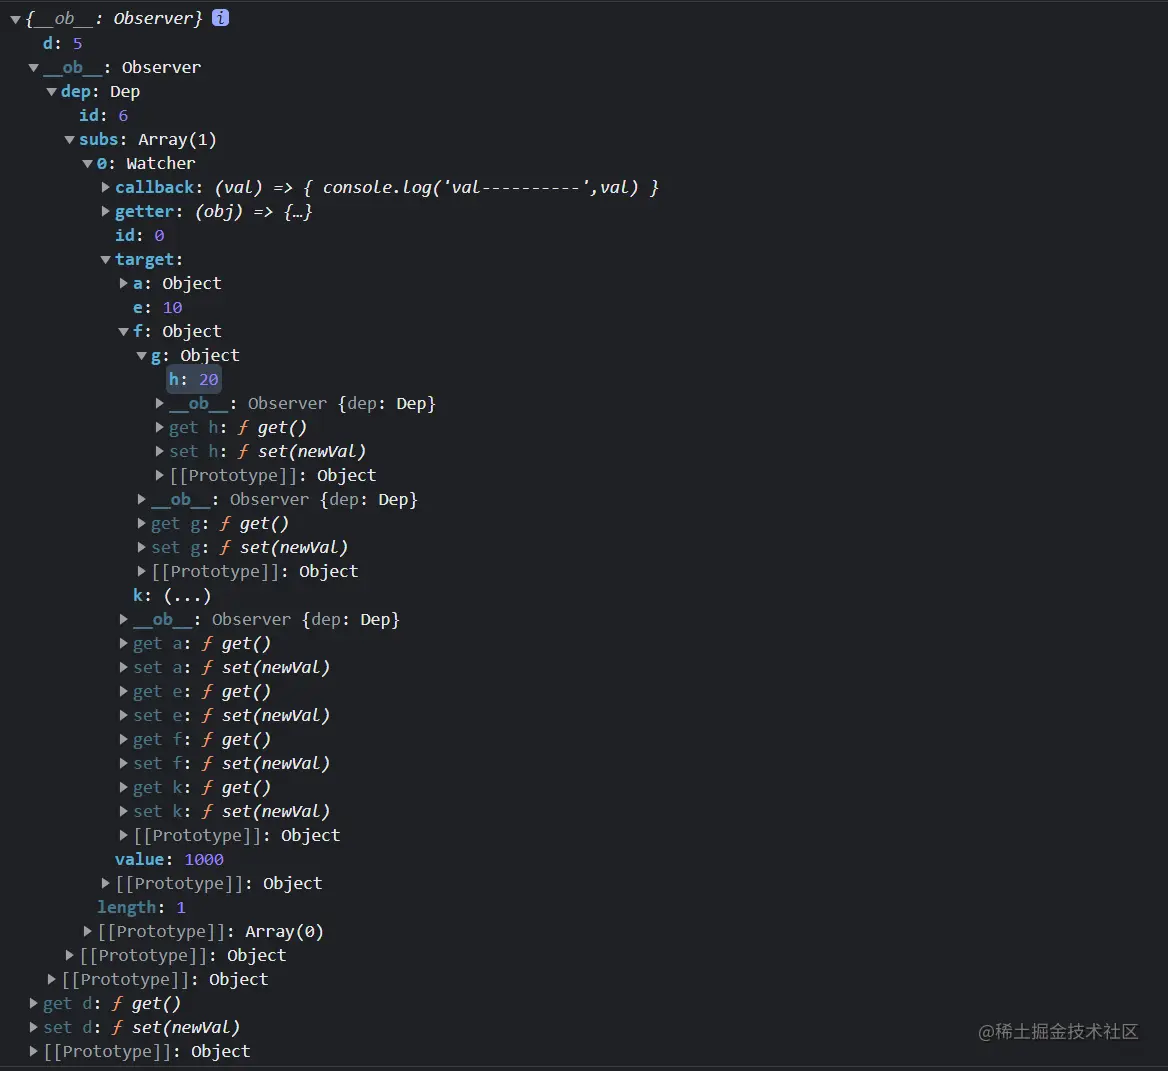This screenshot has width=1168, height=1071.
Task: Expand the get e: f get() row
Action: (x=124, y=692)
